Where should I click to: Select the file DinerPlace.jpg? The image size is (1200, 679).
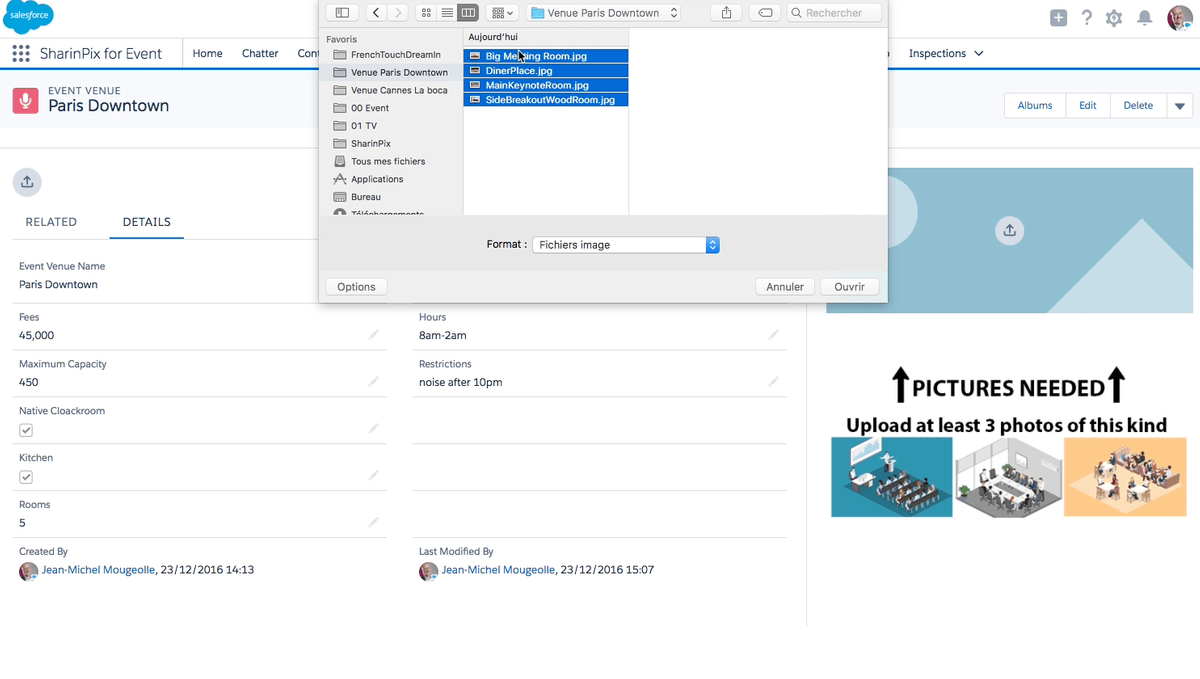(546, 71)
